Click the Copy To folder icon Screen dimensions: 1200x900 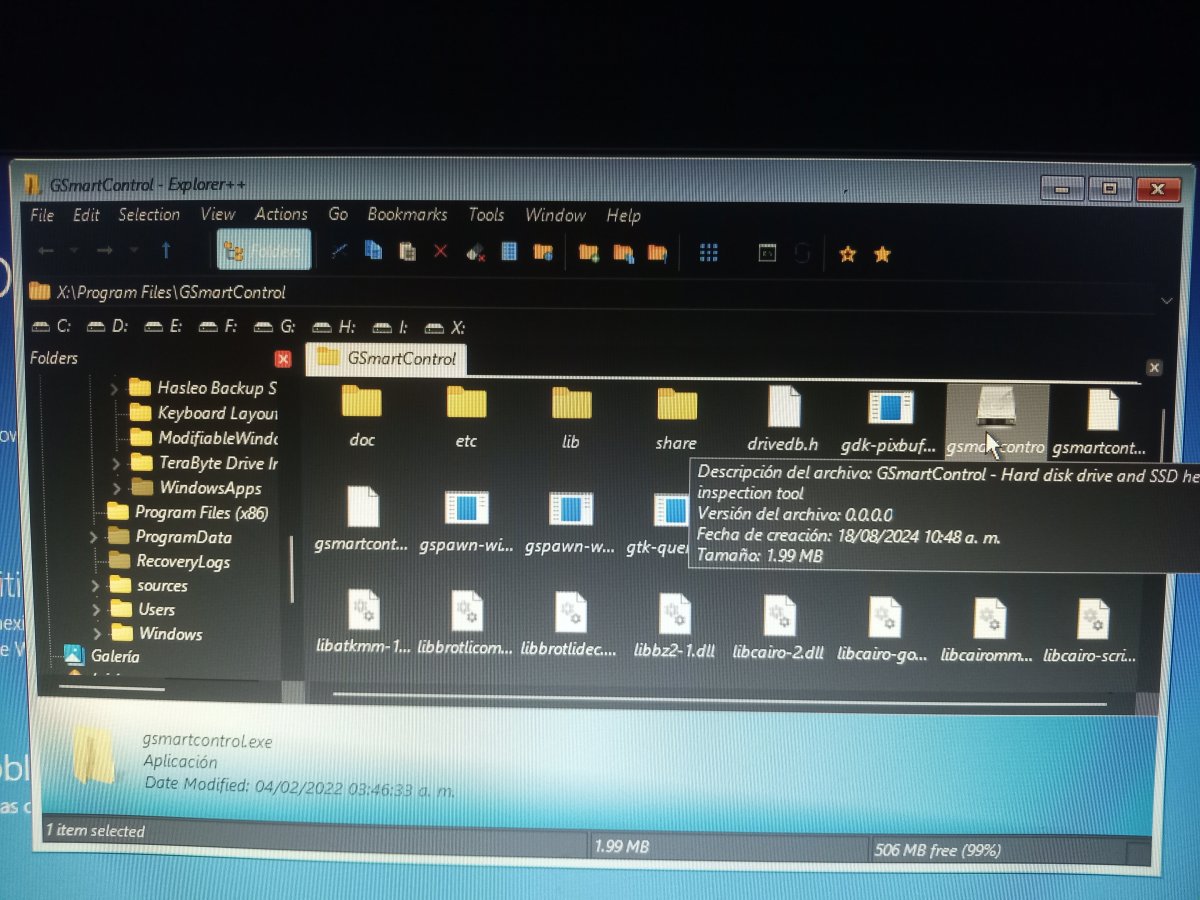(x=623, y=253)
